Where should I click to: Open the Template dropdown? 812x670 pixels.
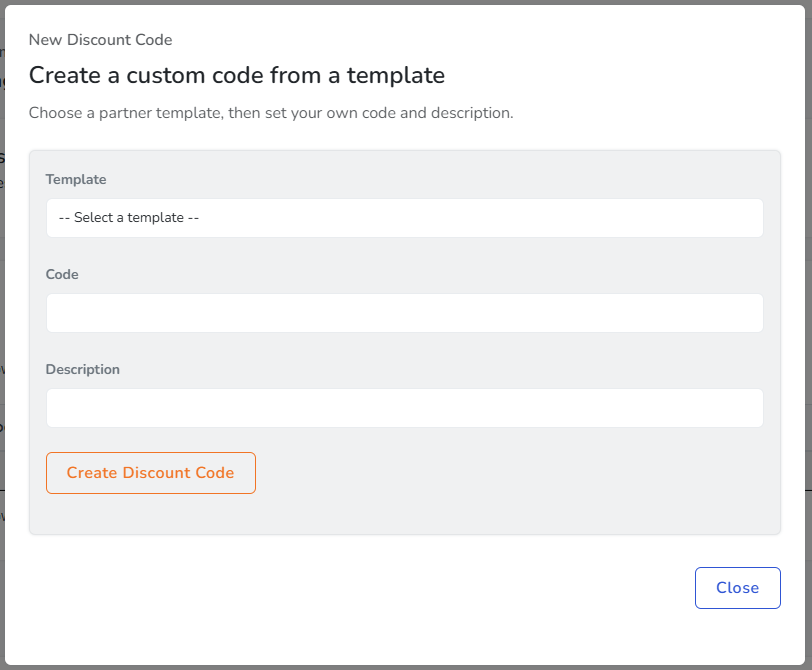404,218
